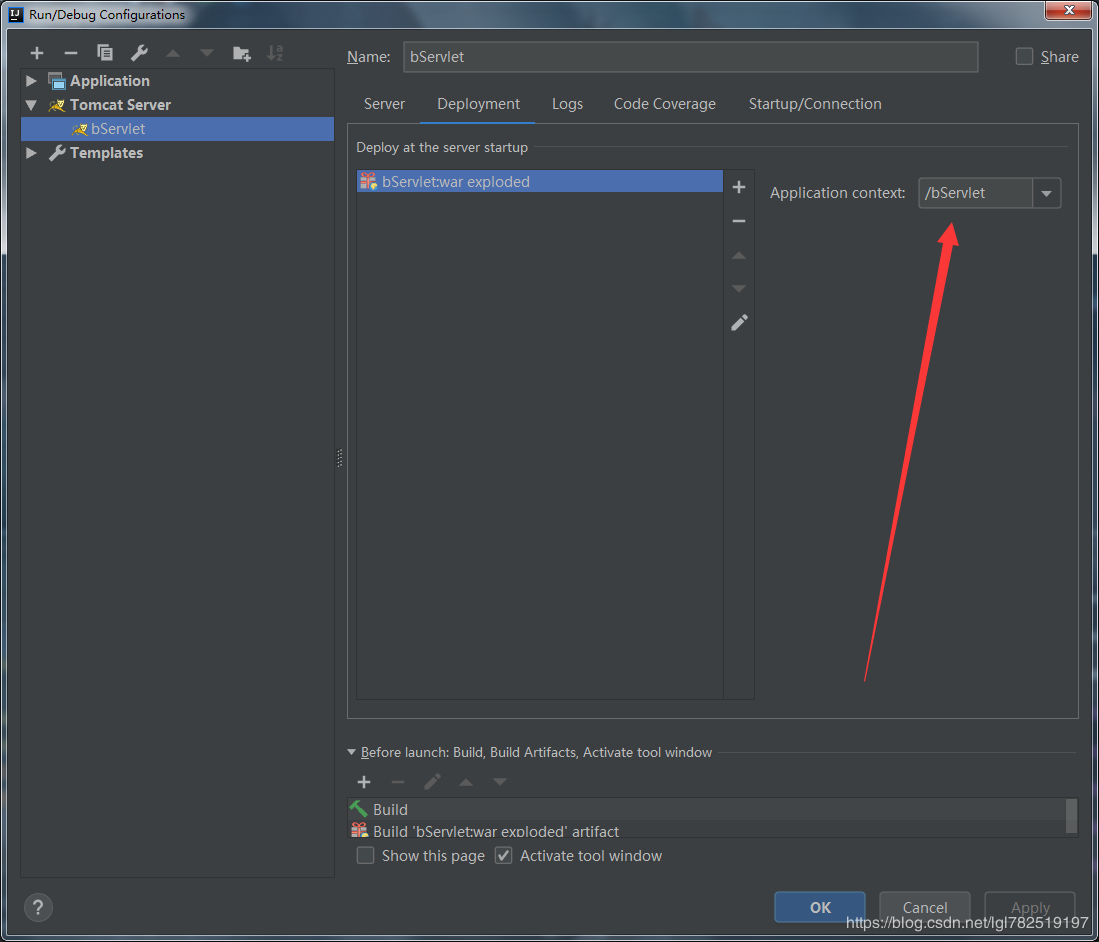Switch to the Server tab

tap(384, 104)
